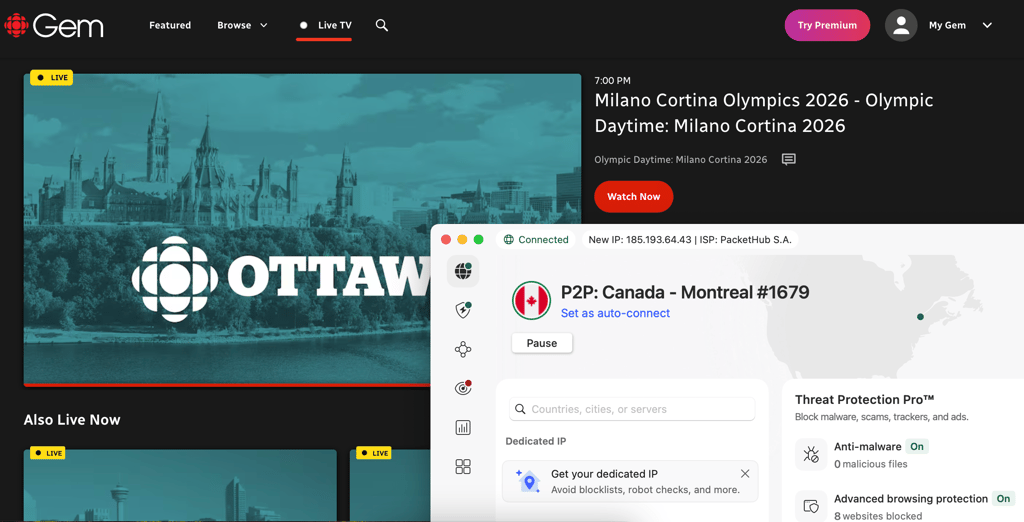This screenshot has width=1024, height=522.
Task: Toggle the Anti-malware On badge
Action: tap(917, 447)
